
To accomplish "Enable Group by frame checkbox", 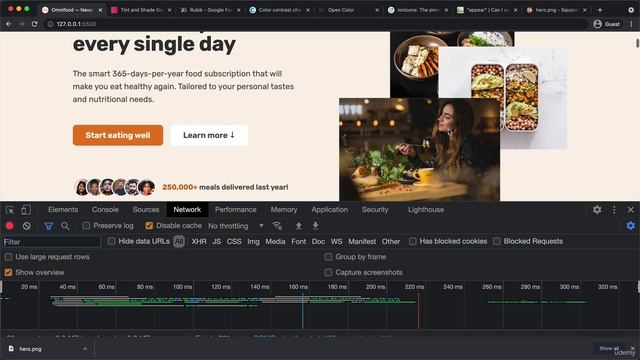I will [328, 257].
